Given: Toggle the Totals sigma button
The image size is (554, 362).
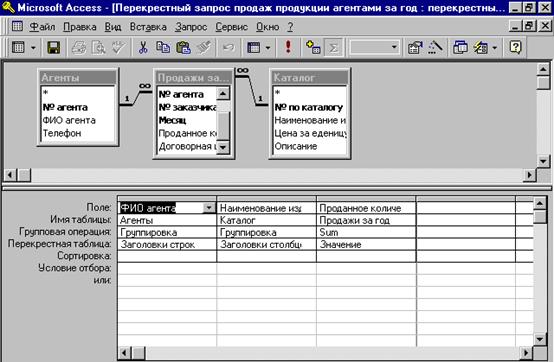Looking at the screenshot, I should pos(334,47).
